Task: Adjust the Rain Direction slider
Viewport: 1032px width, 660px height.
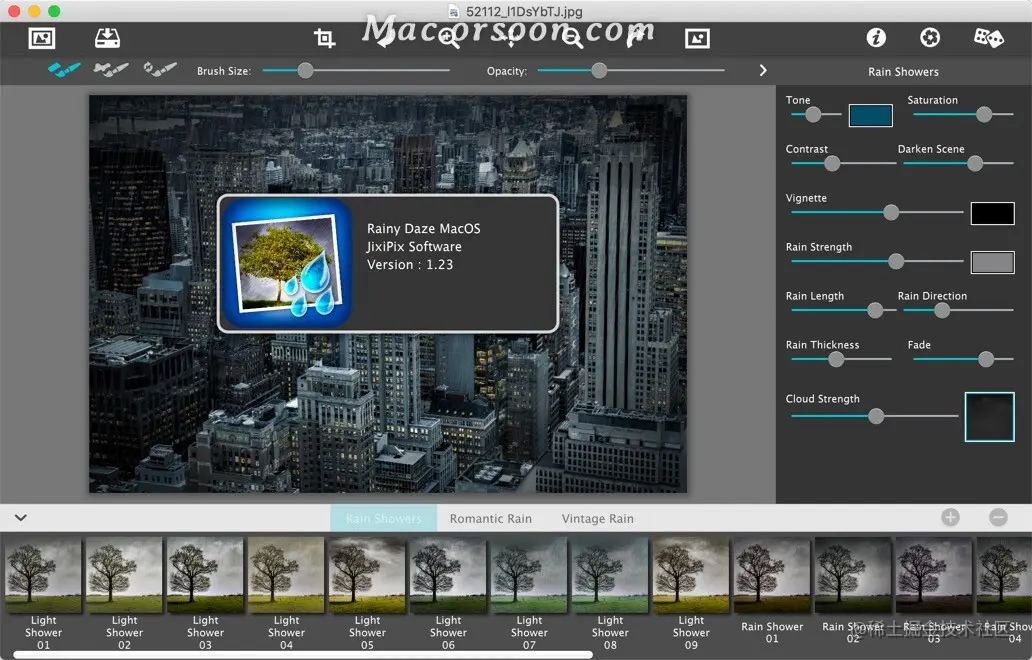Action: 958,310
